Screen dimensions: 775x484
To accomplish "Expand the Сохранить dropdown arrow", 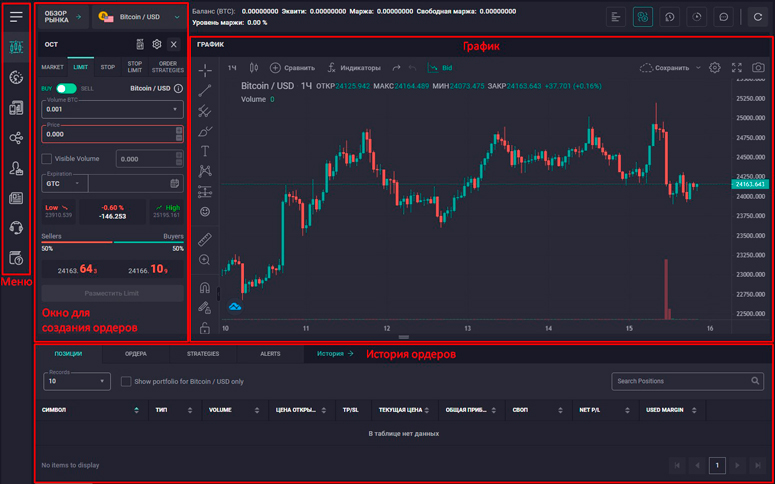I will (698, 68).
